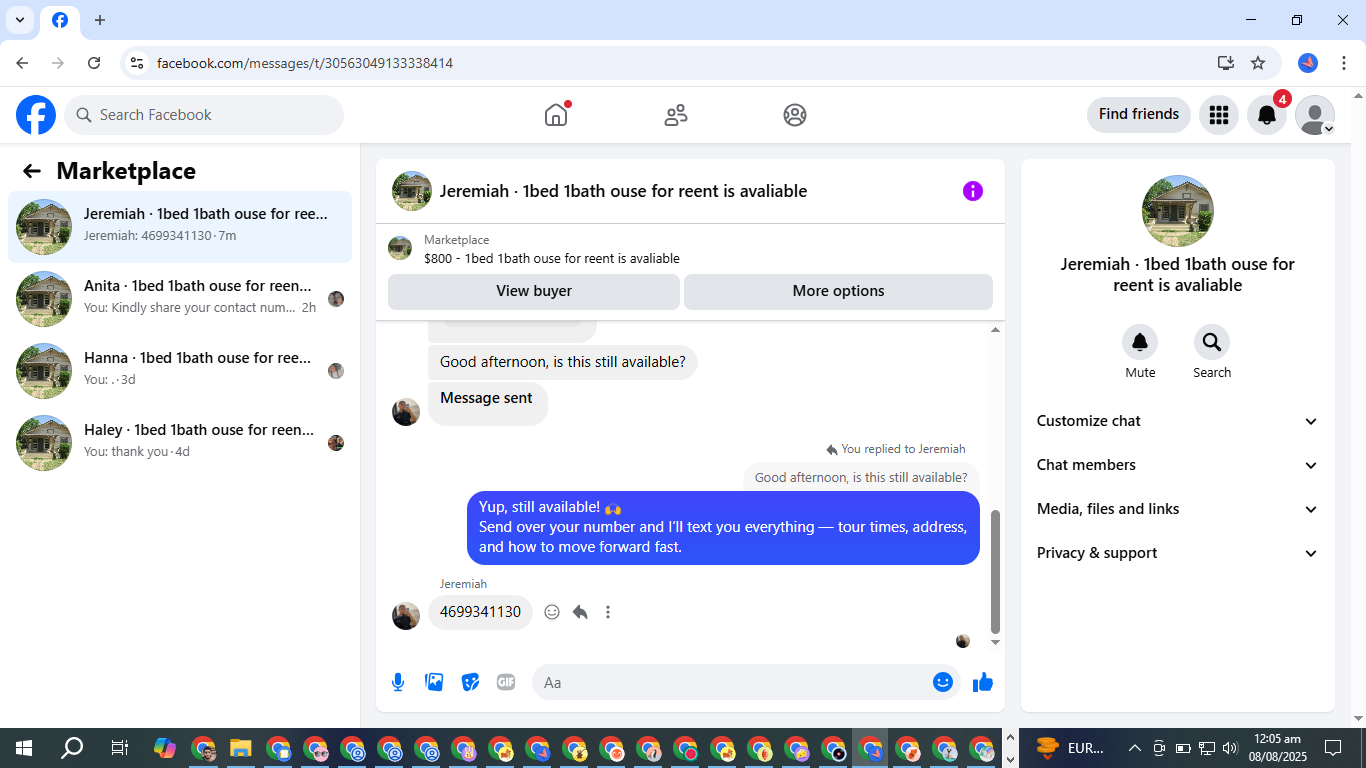This screenshot has width=1366, height=768.
Task: Open the Home feed icon
Action: pos(556,115)
